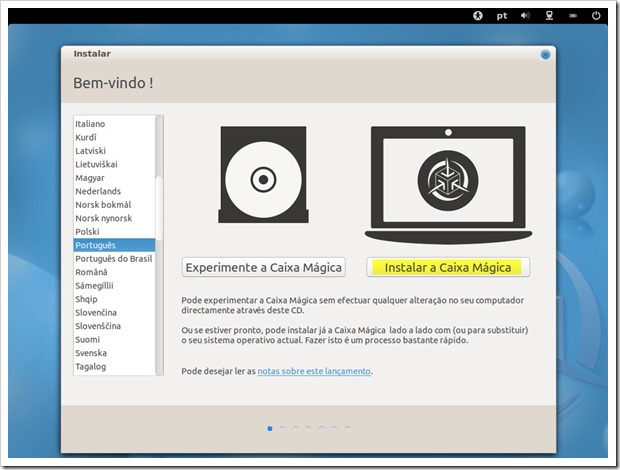Screen dimensions: 620x470
Task: Click the laptop install illustration
Action: click(448, 185)
